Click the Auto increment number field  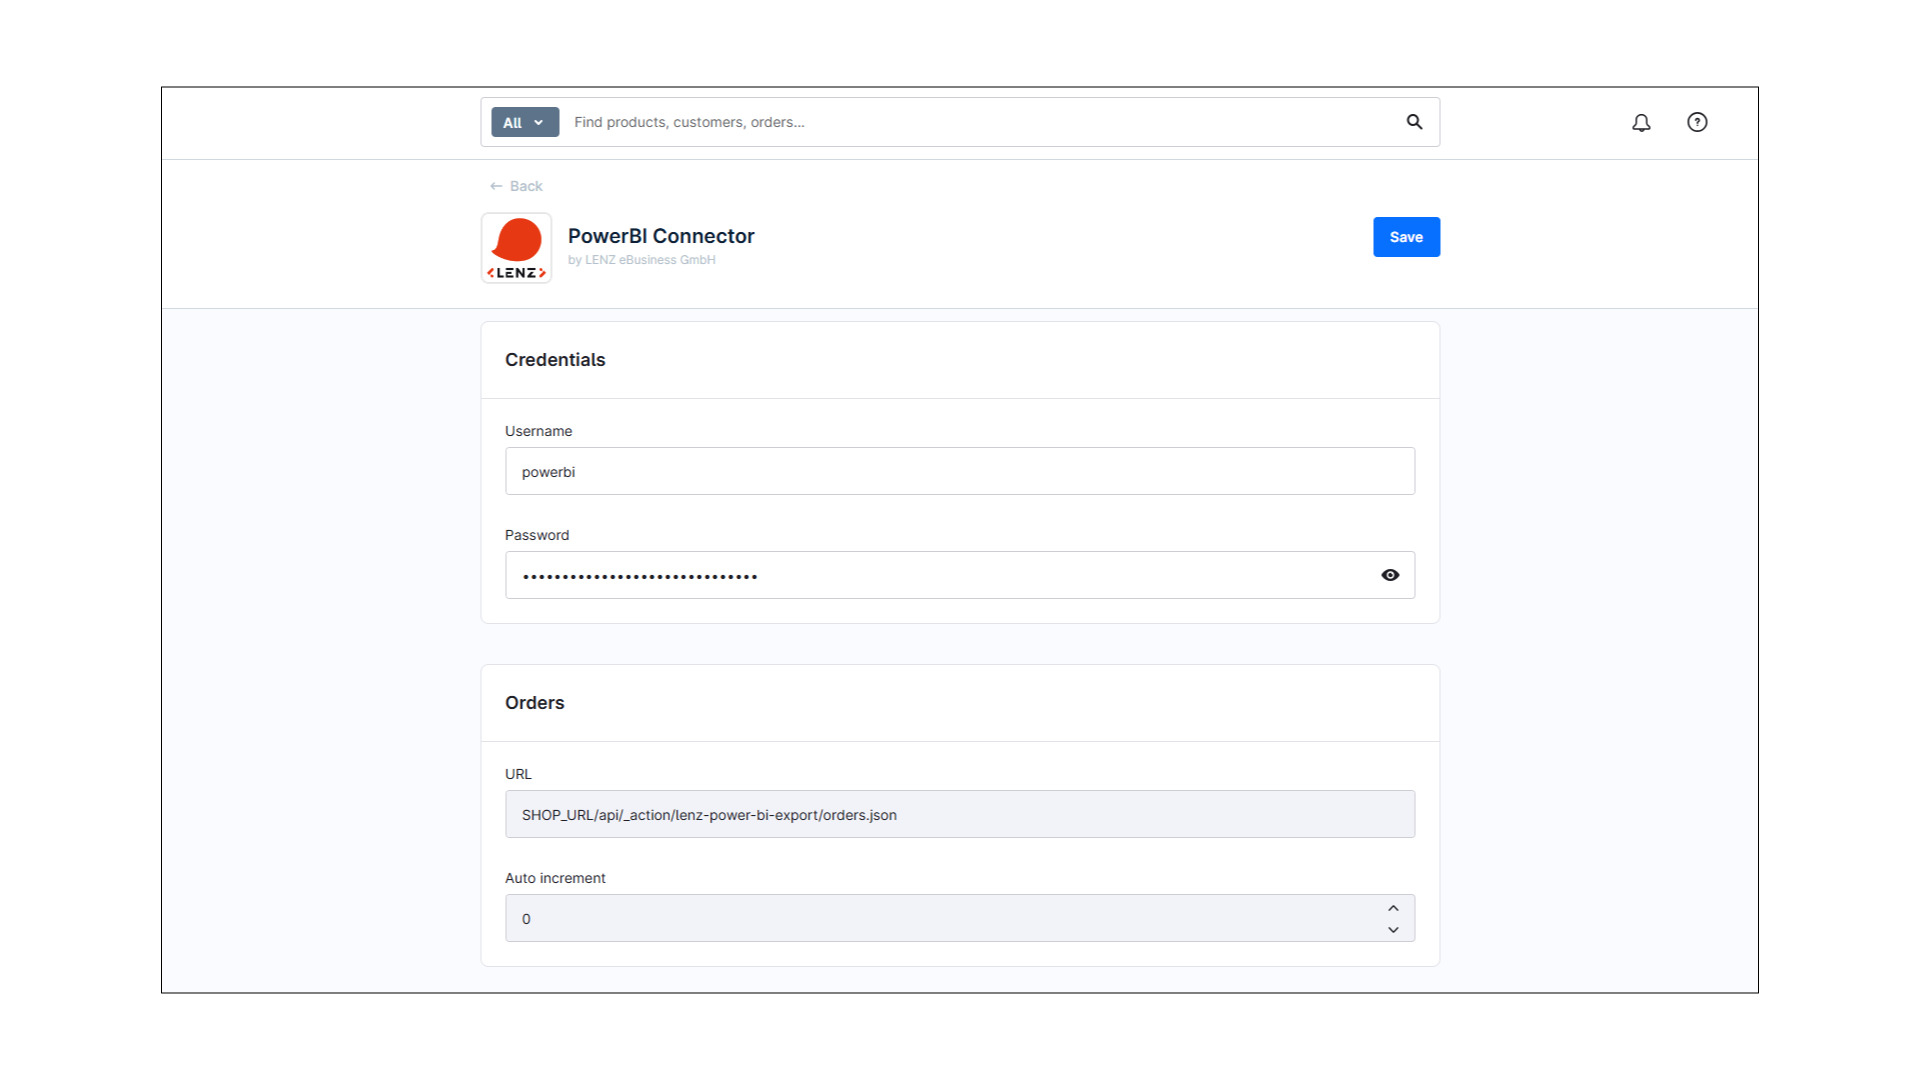pyautogui.click(x=940, y=918)
